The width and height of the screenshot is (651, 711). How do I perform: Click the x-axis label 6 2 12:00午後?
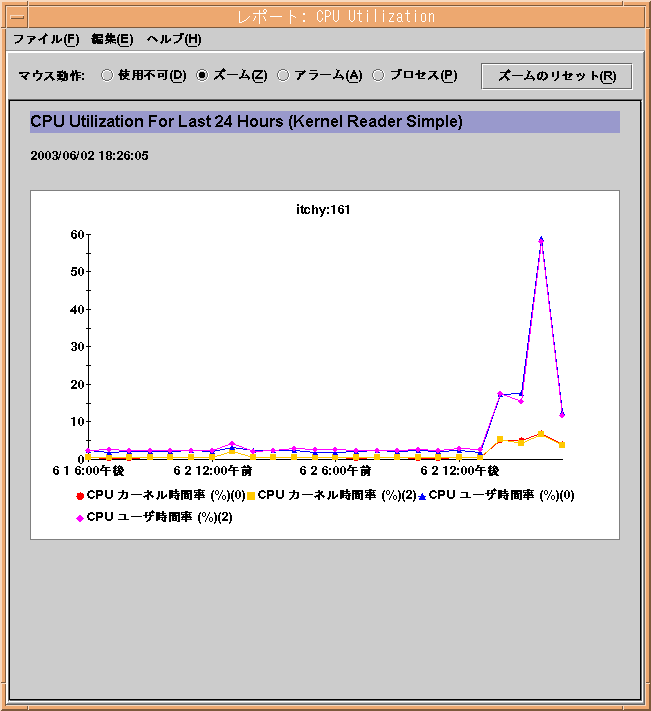click(x=460, y=471)
